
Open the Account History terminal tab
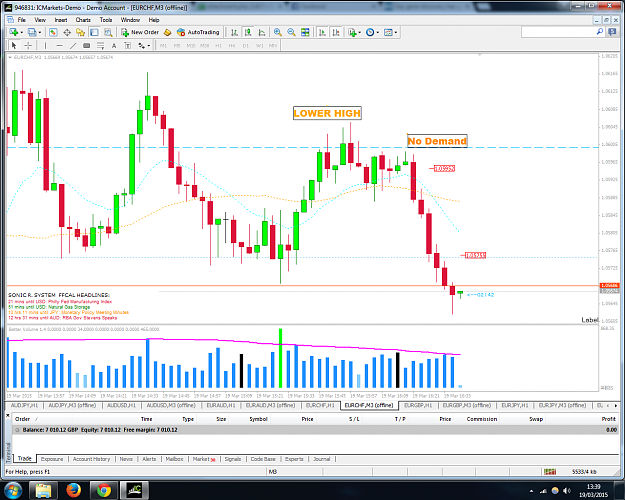91,459
